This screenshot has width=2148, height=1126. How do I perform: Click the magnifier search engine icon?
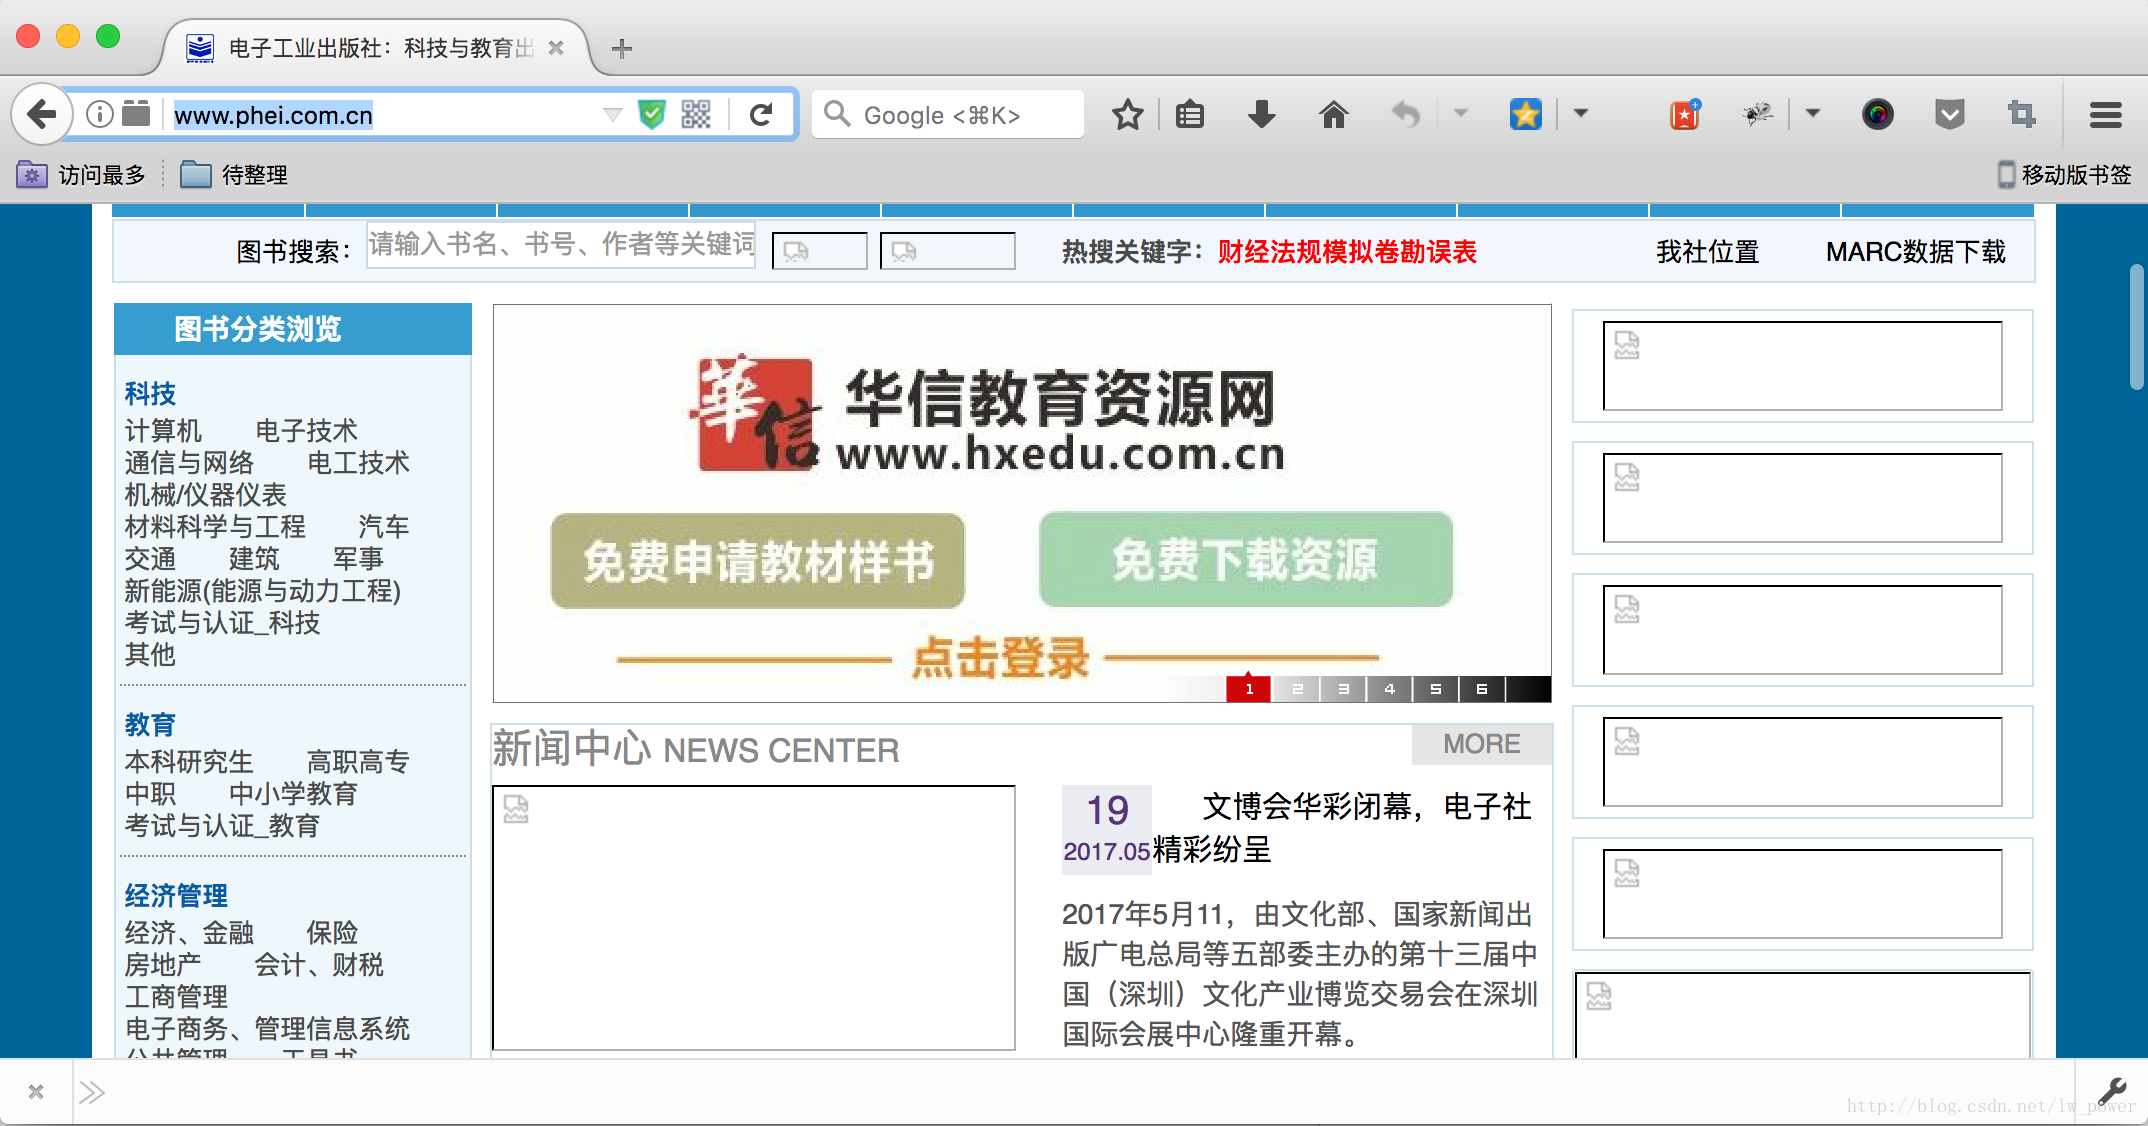[x=837, y=114]
